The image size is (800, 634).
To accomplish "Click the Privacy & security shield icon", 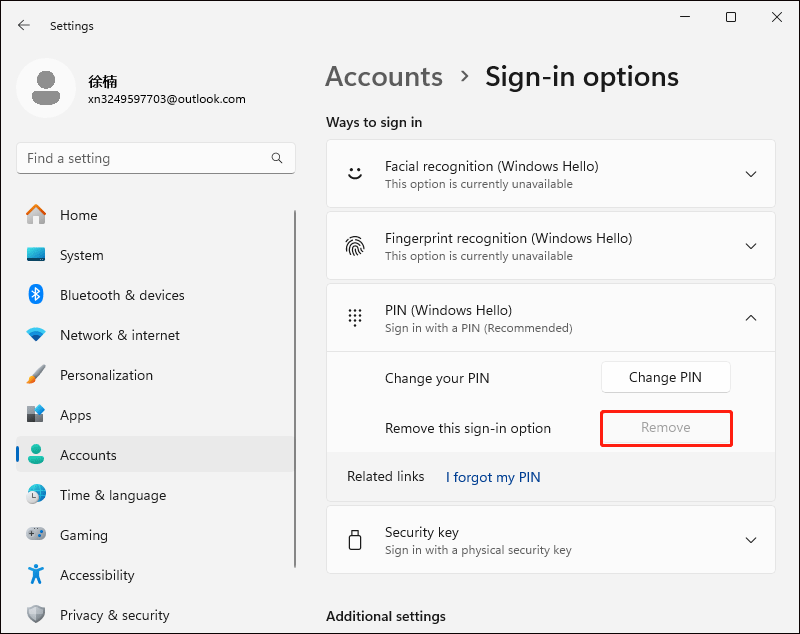I will pyautogui.click(x=36, y=614).
